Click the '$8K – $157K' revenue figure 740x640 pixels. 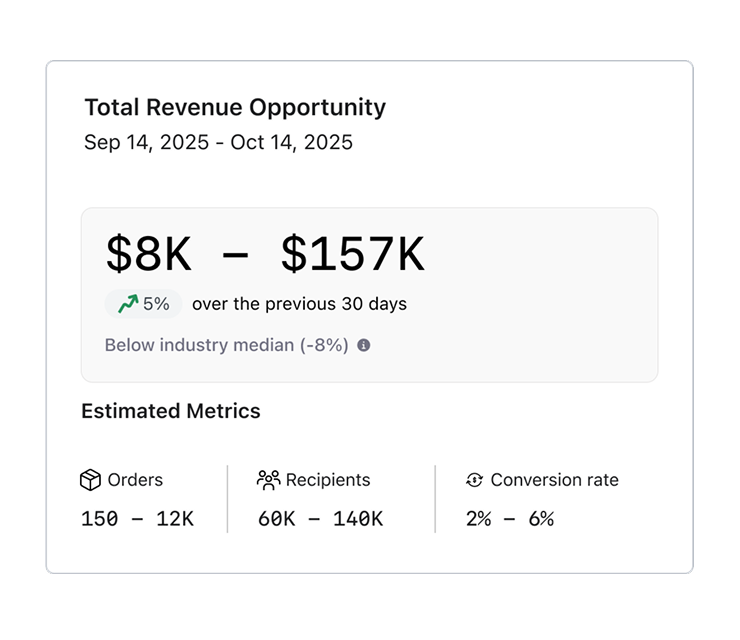265,254
